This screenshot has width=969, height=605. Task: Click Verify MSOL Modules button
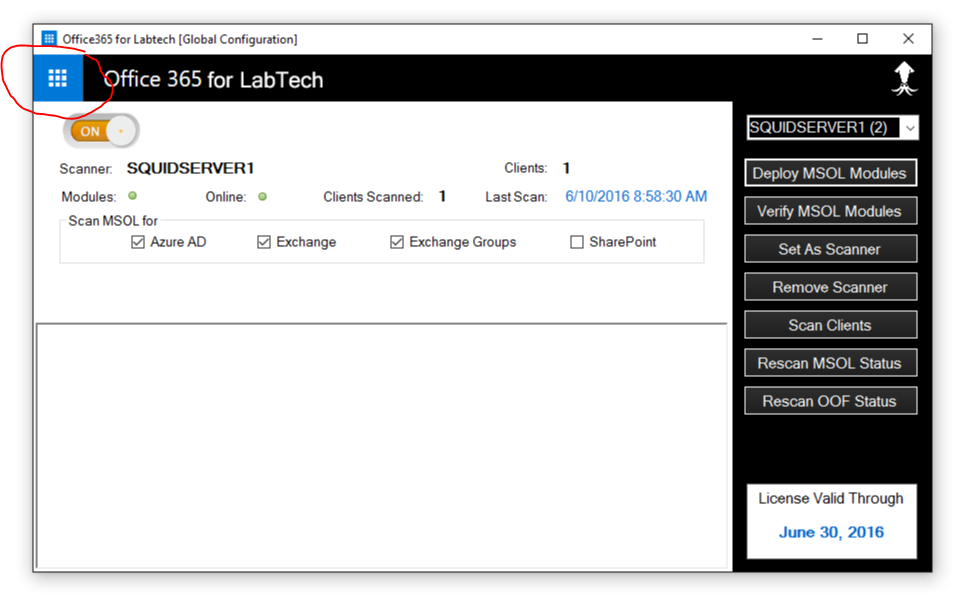[830, 211]
